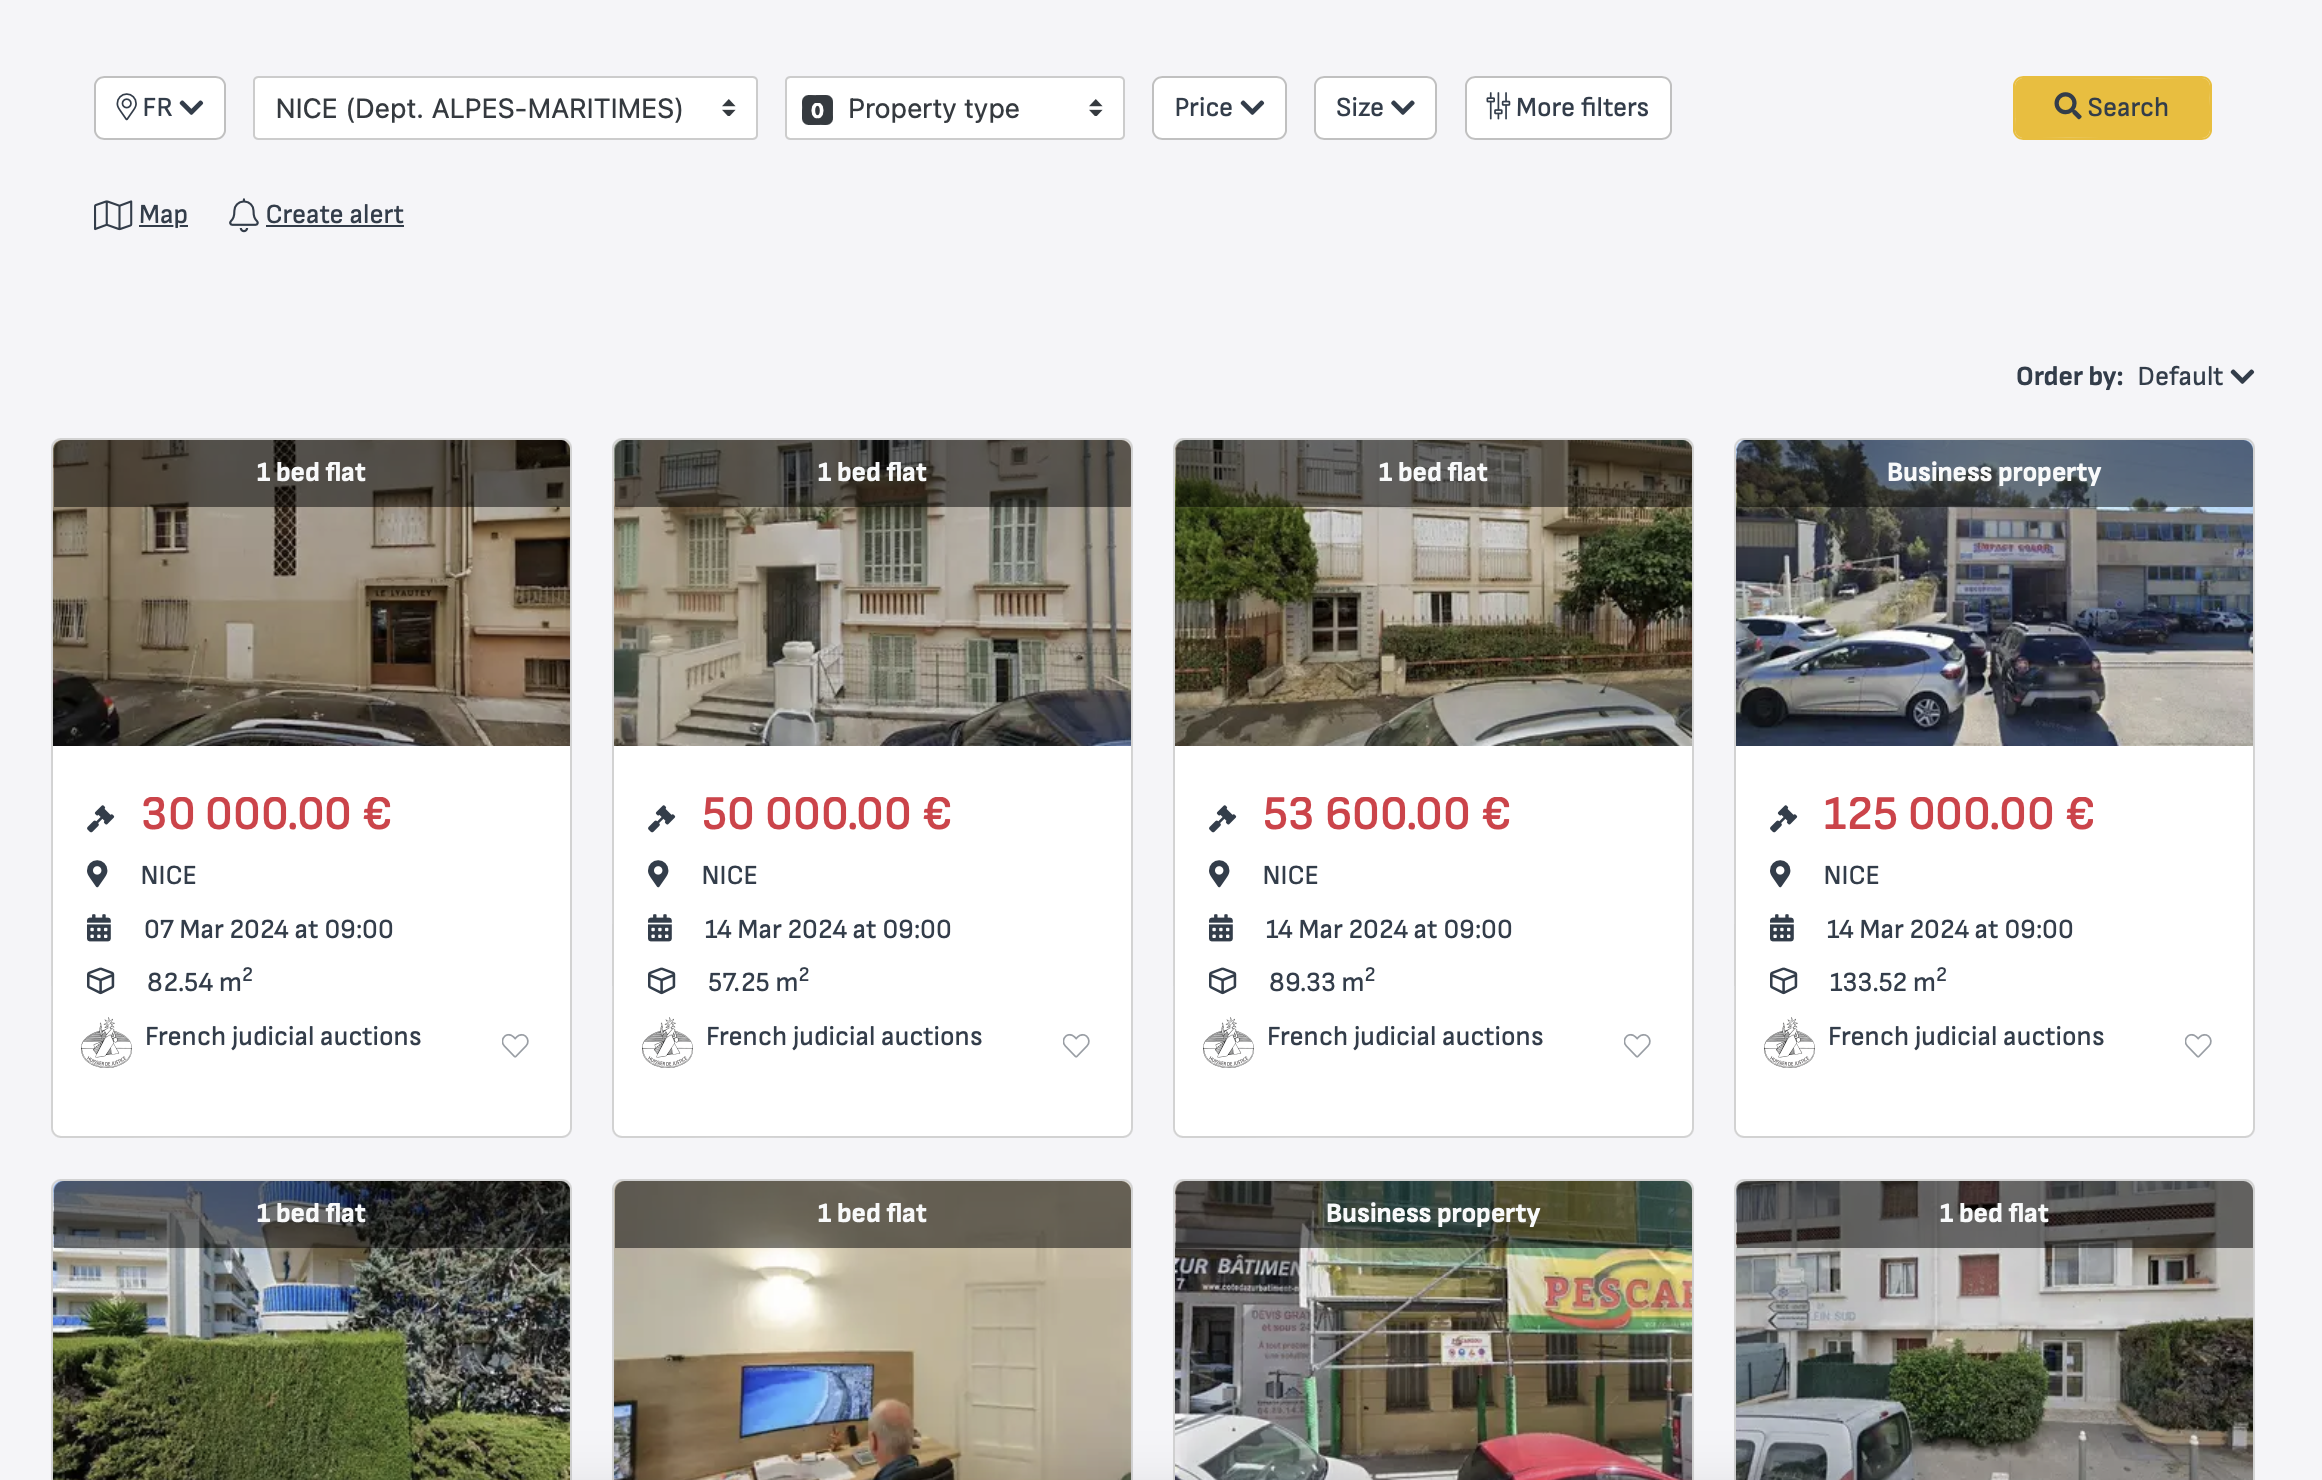
Task: Click the 125 000.00 € price
Action: tap(1959, 814)
